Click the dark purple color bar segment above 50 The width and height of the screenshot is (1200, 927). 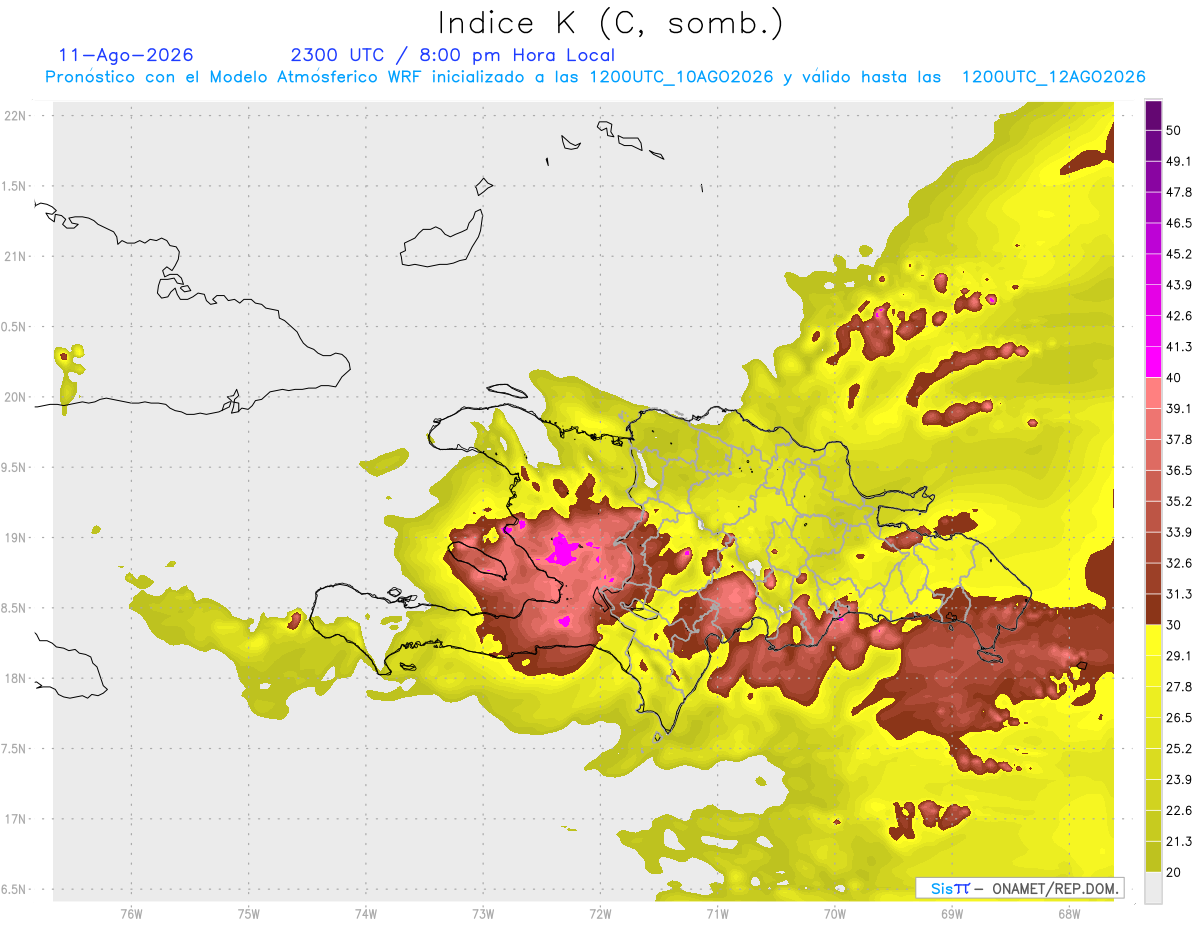tap(1153, 115)
